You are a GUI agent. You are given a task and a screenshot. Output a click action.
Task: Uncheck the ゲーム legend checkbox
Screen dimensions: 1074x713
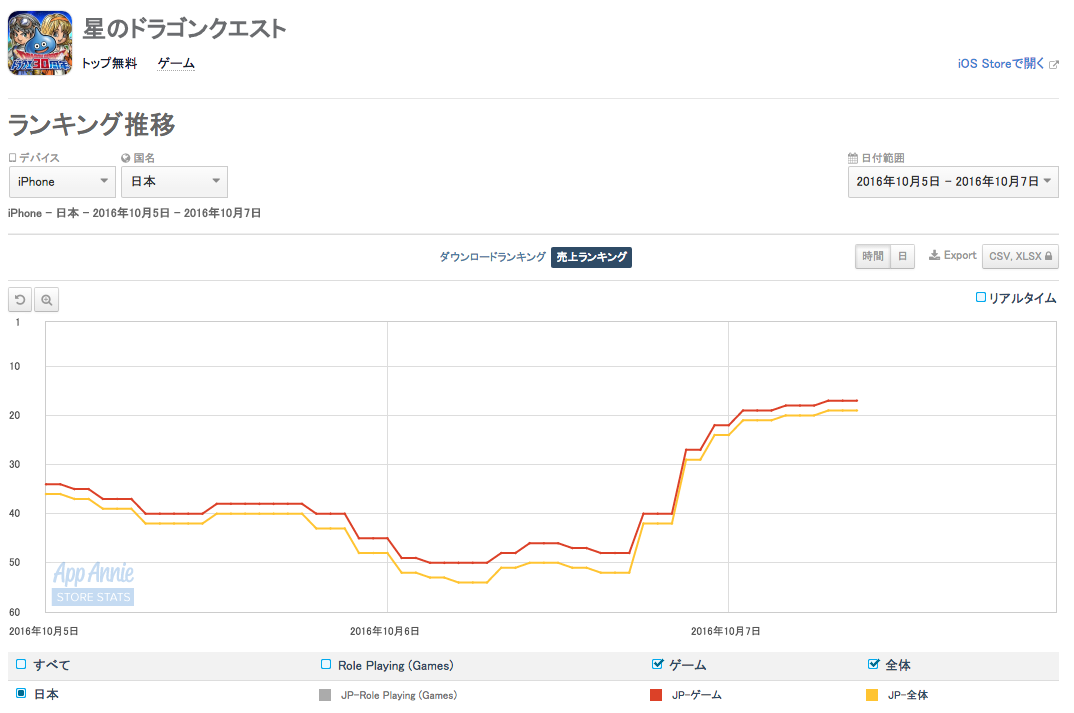(658, 664)
